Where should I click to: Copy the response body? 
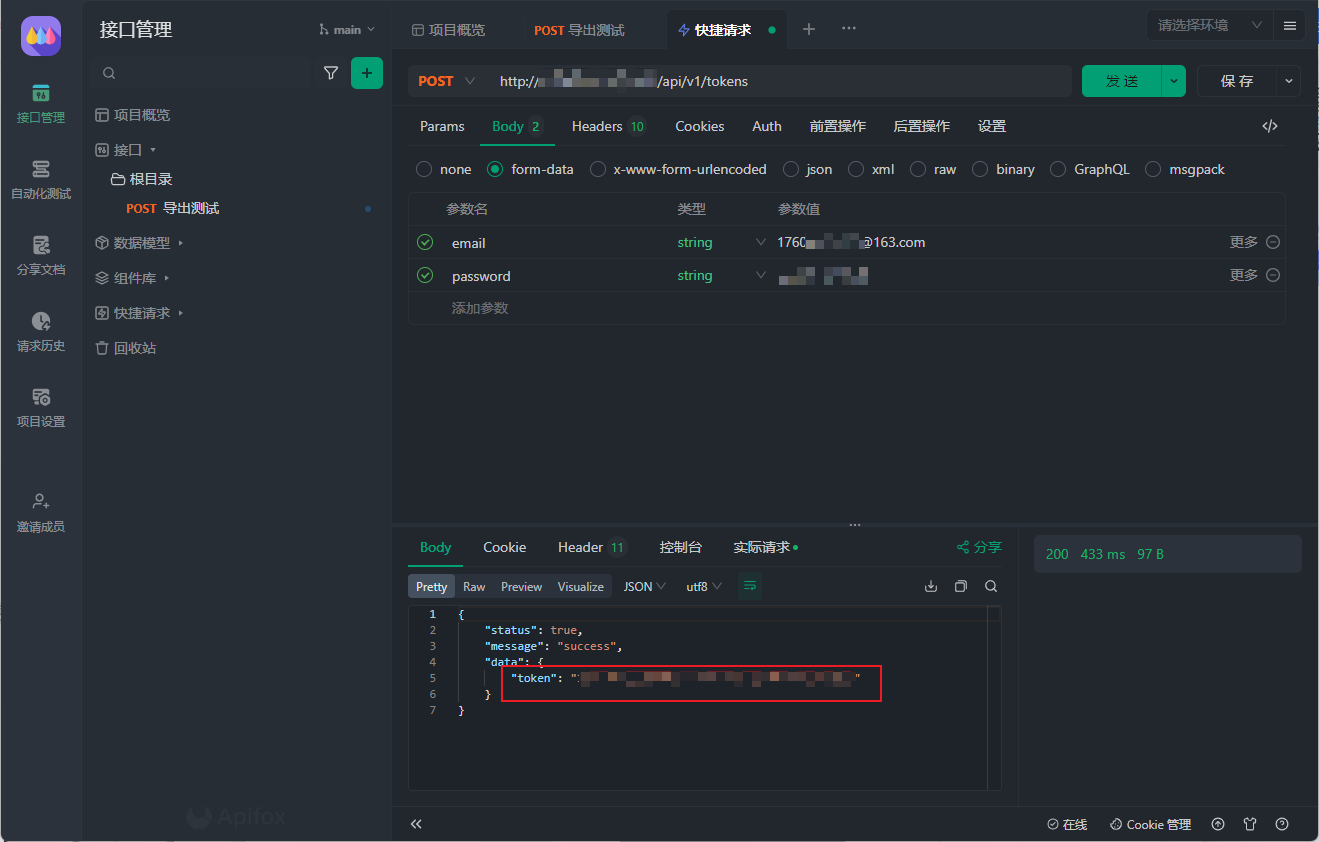(x=961, y=586)
